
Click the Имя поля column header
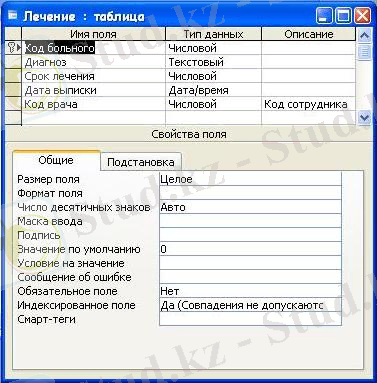click(x=93, y=34)
